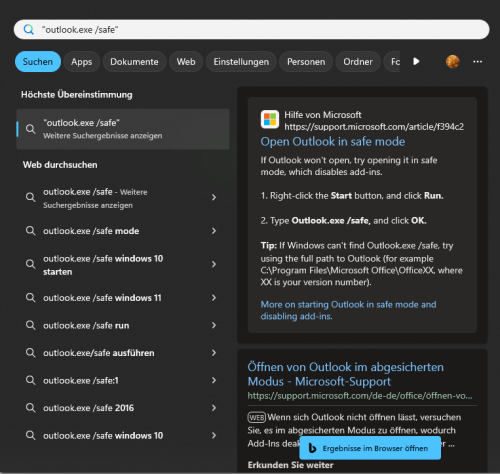Open 'Open Outlook in safe mode' link
This screenshot has width=500, height=474.
[x=333, y=142]
